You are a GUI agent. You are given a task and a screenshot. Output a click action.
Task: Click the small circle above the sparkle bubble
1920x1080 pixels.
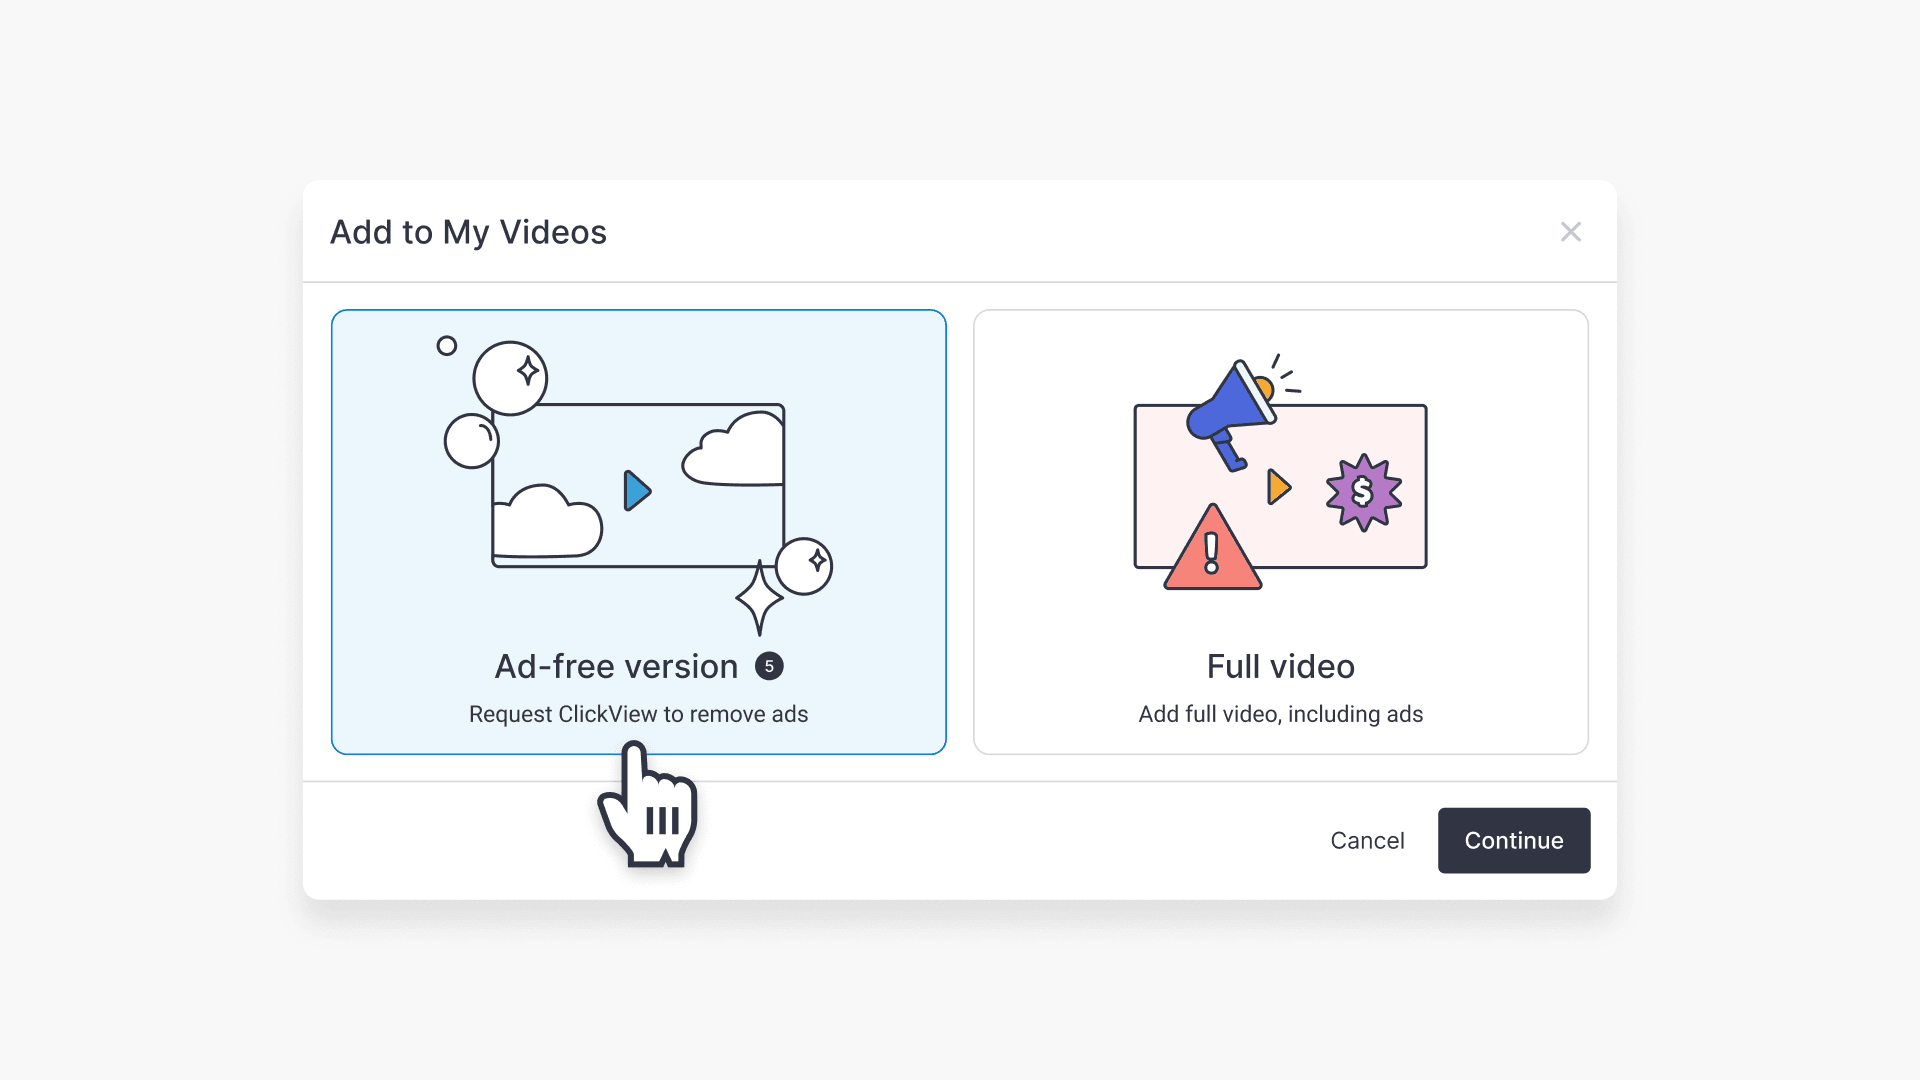pos(447,345)
